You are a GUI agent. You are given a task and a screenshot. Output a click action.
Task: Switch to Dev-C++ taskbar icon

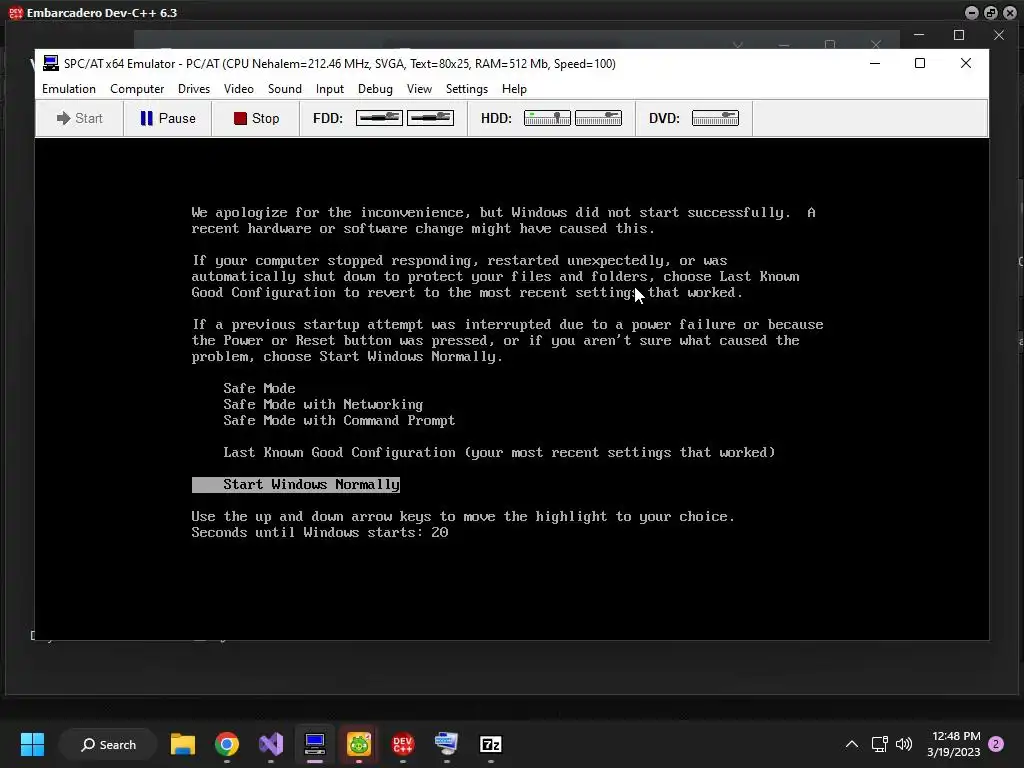click(x=402, y=744)
